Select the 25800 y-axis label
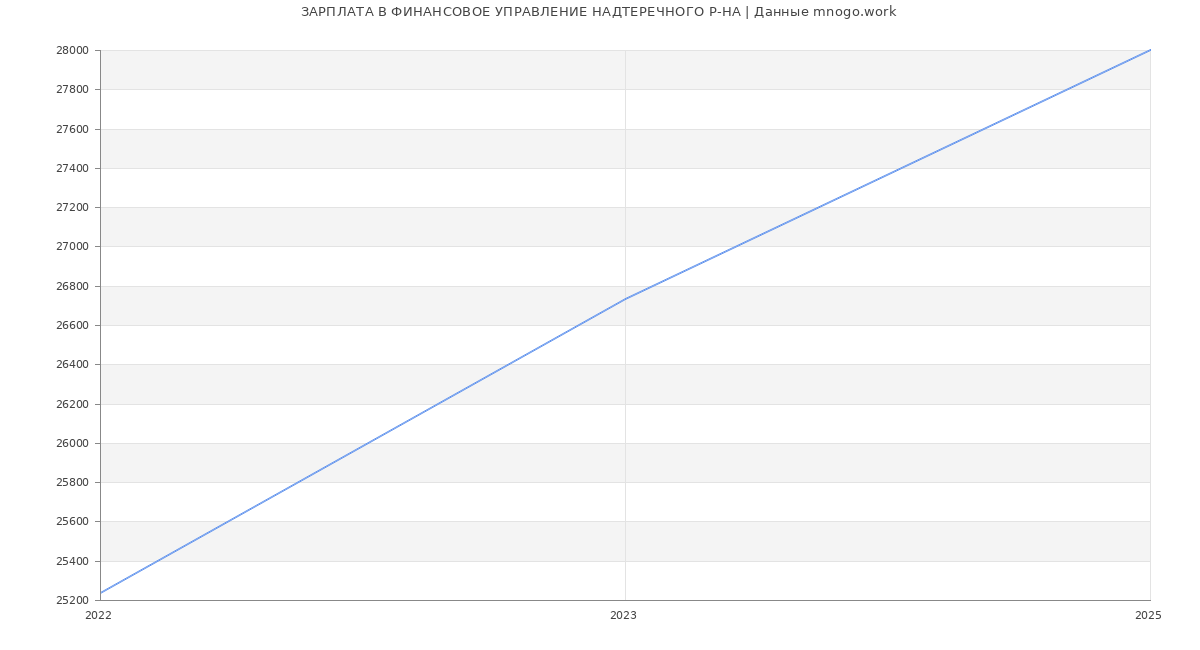1200x650 pixels. pyautogui.click(x=72, y=482)
